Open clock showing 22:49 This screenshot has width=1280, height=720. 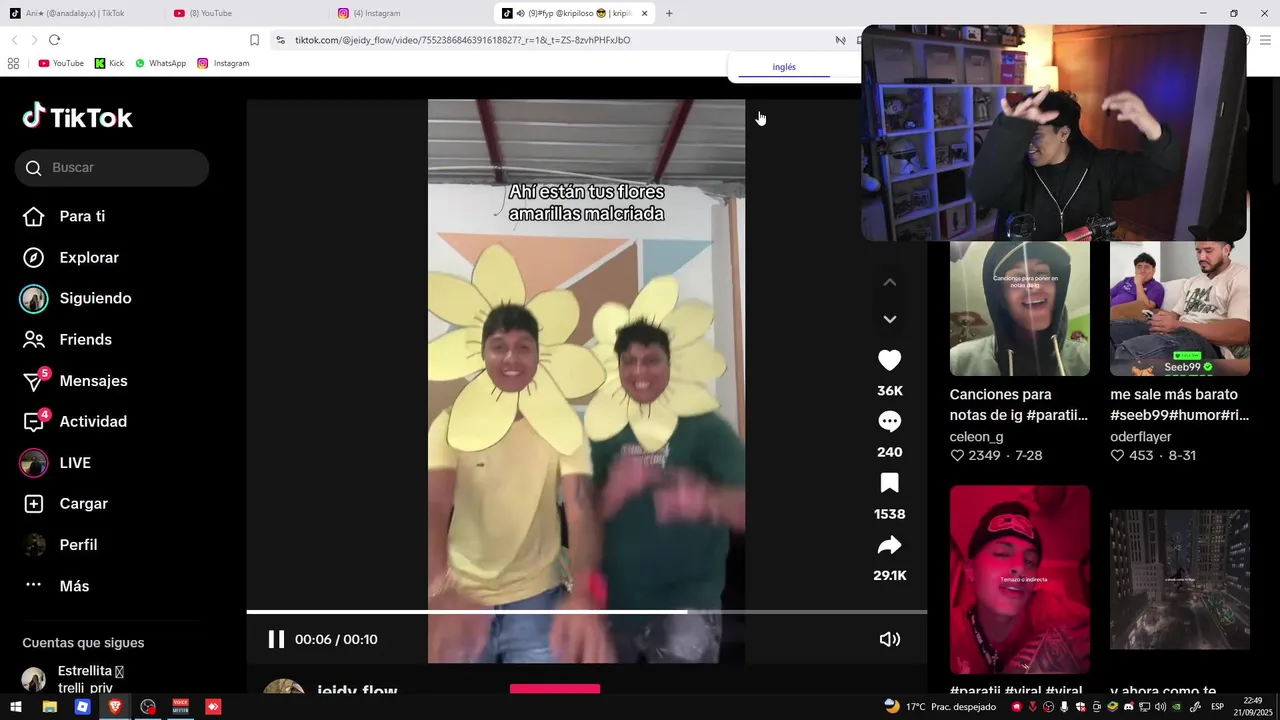[1253, 707]
